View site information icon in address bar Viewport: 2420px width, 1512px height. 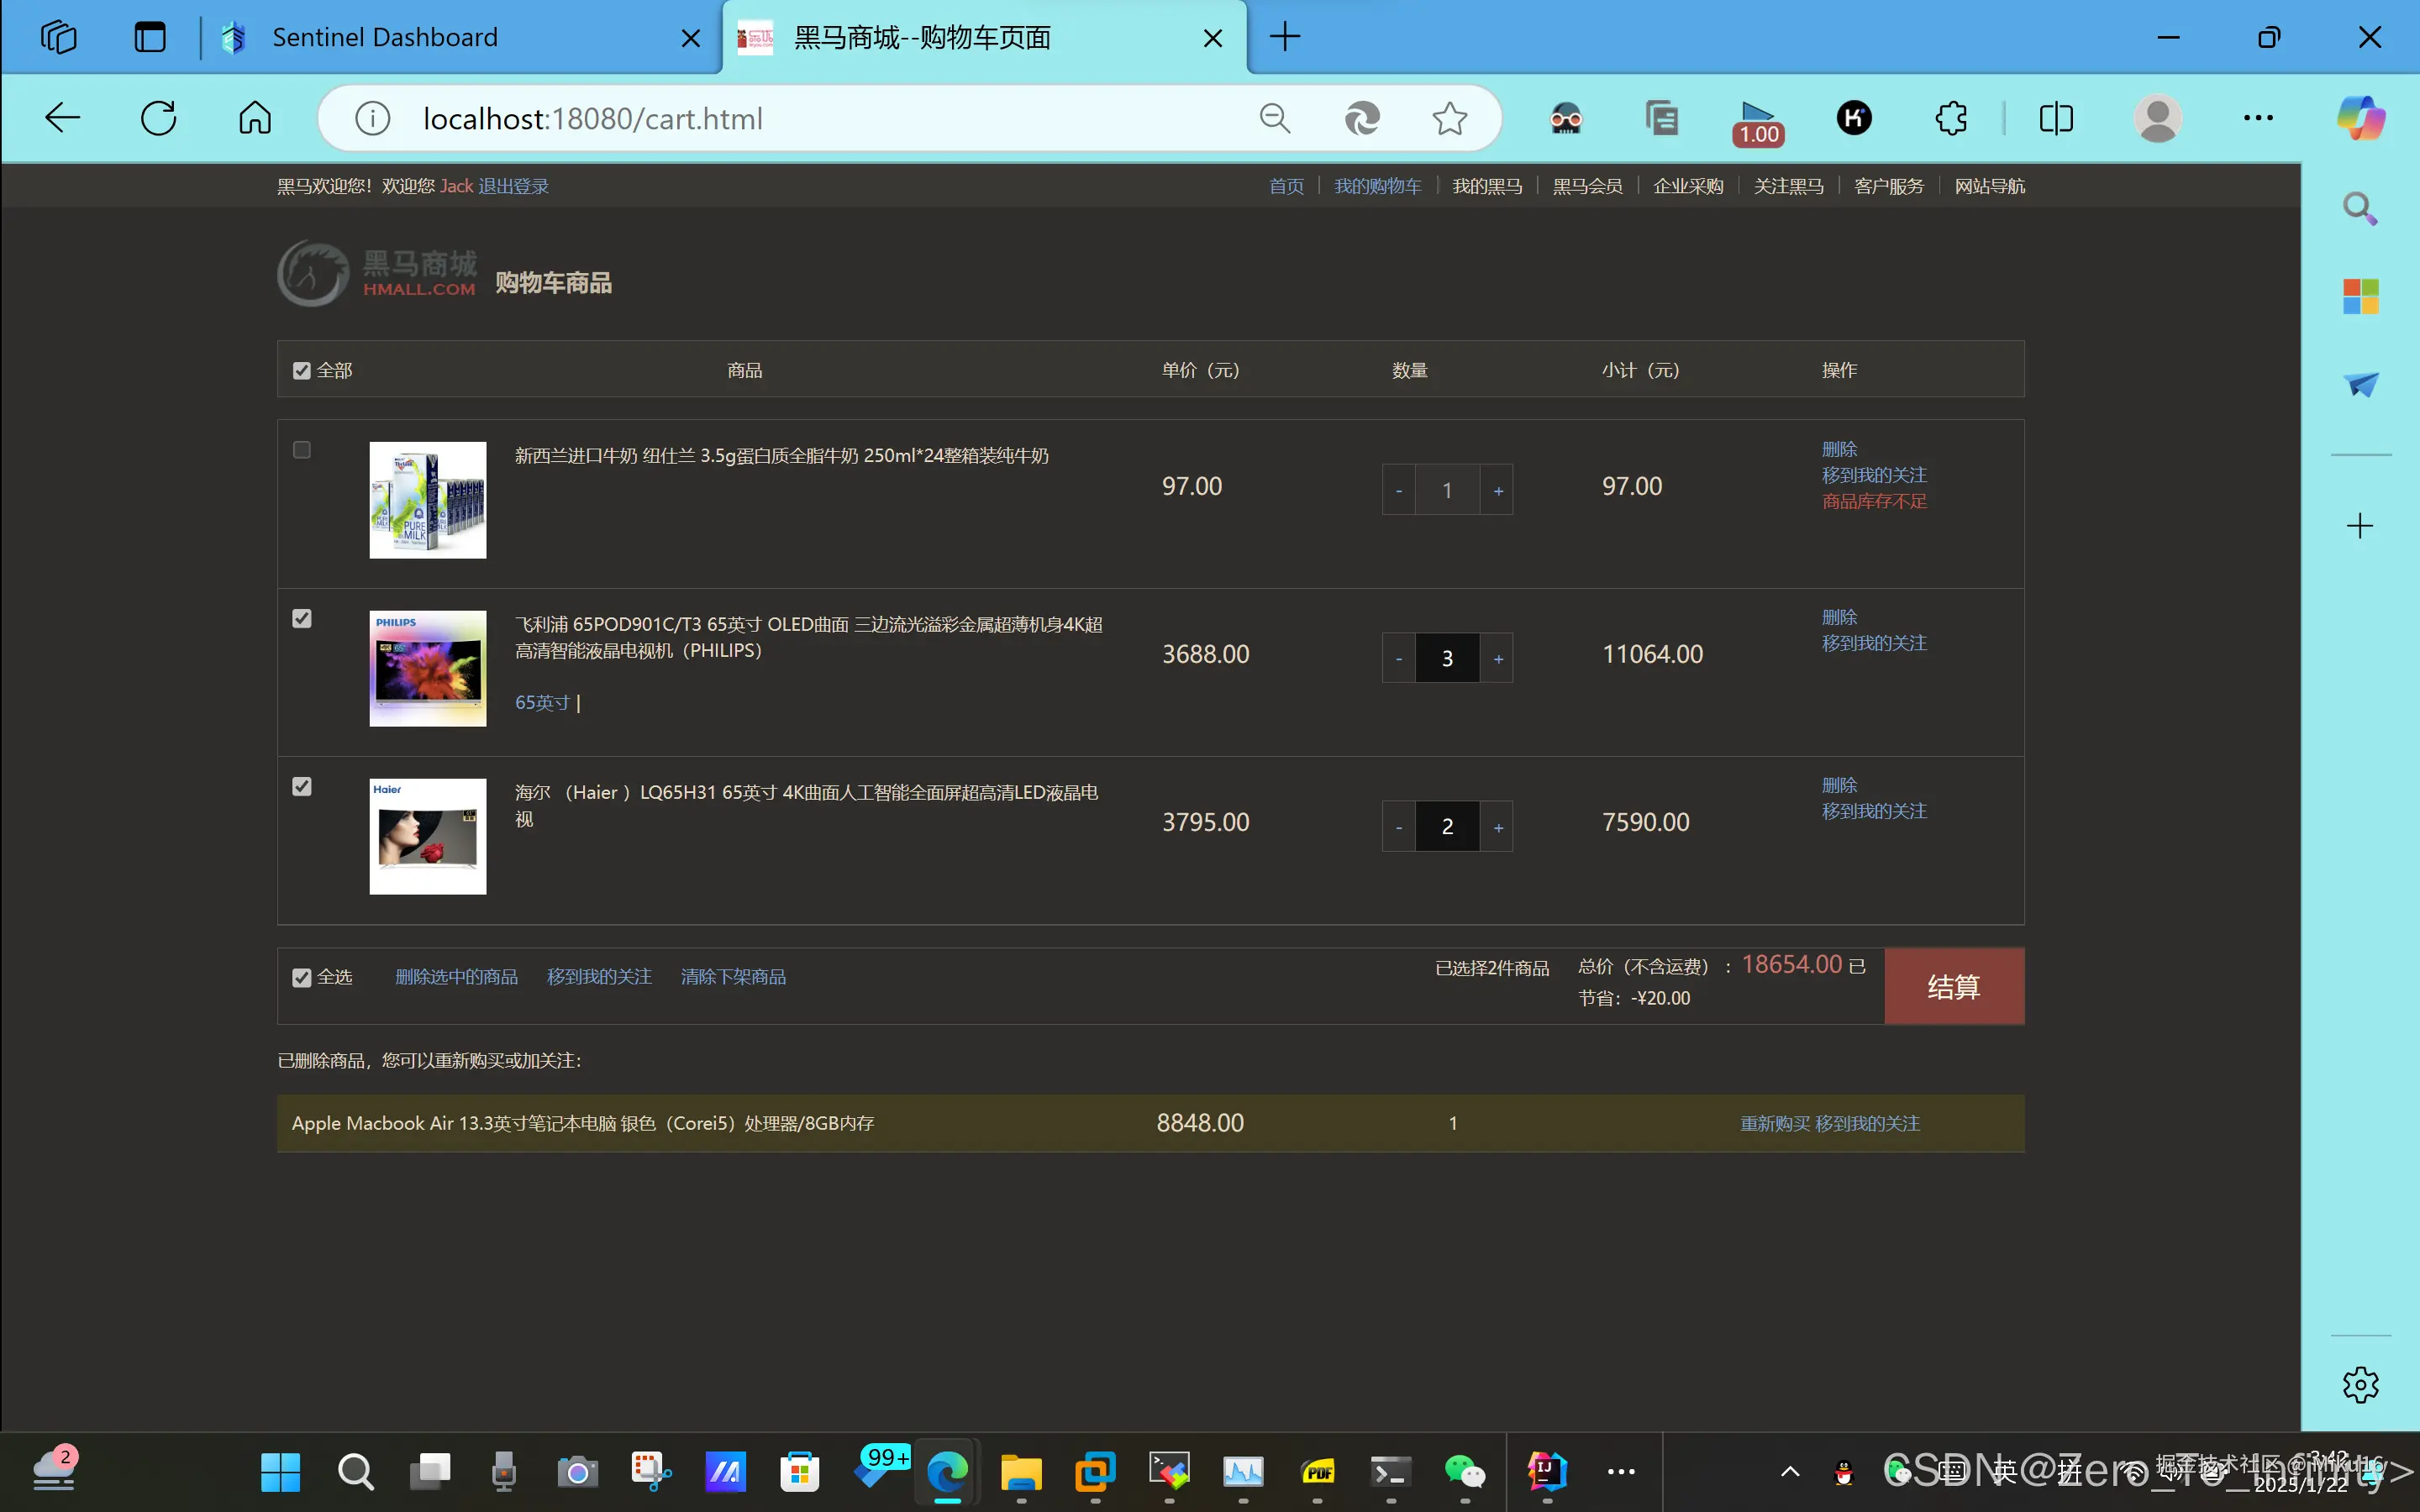(372, 119)
